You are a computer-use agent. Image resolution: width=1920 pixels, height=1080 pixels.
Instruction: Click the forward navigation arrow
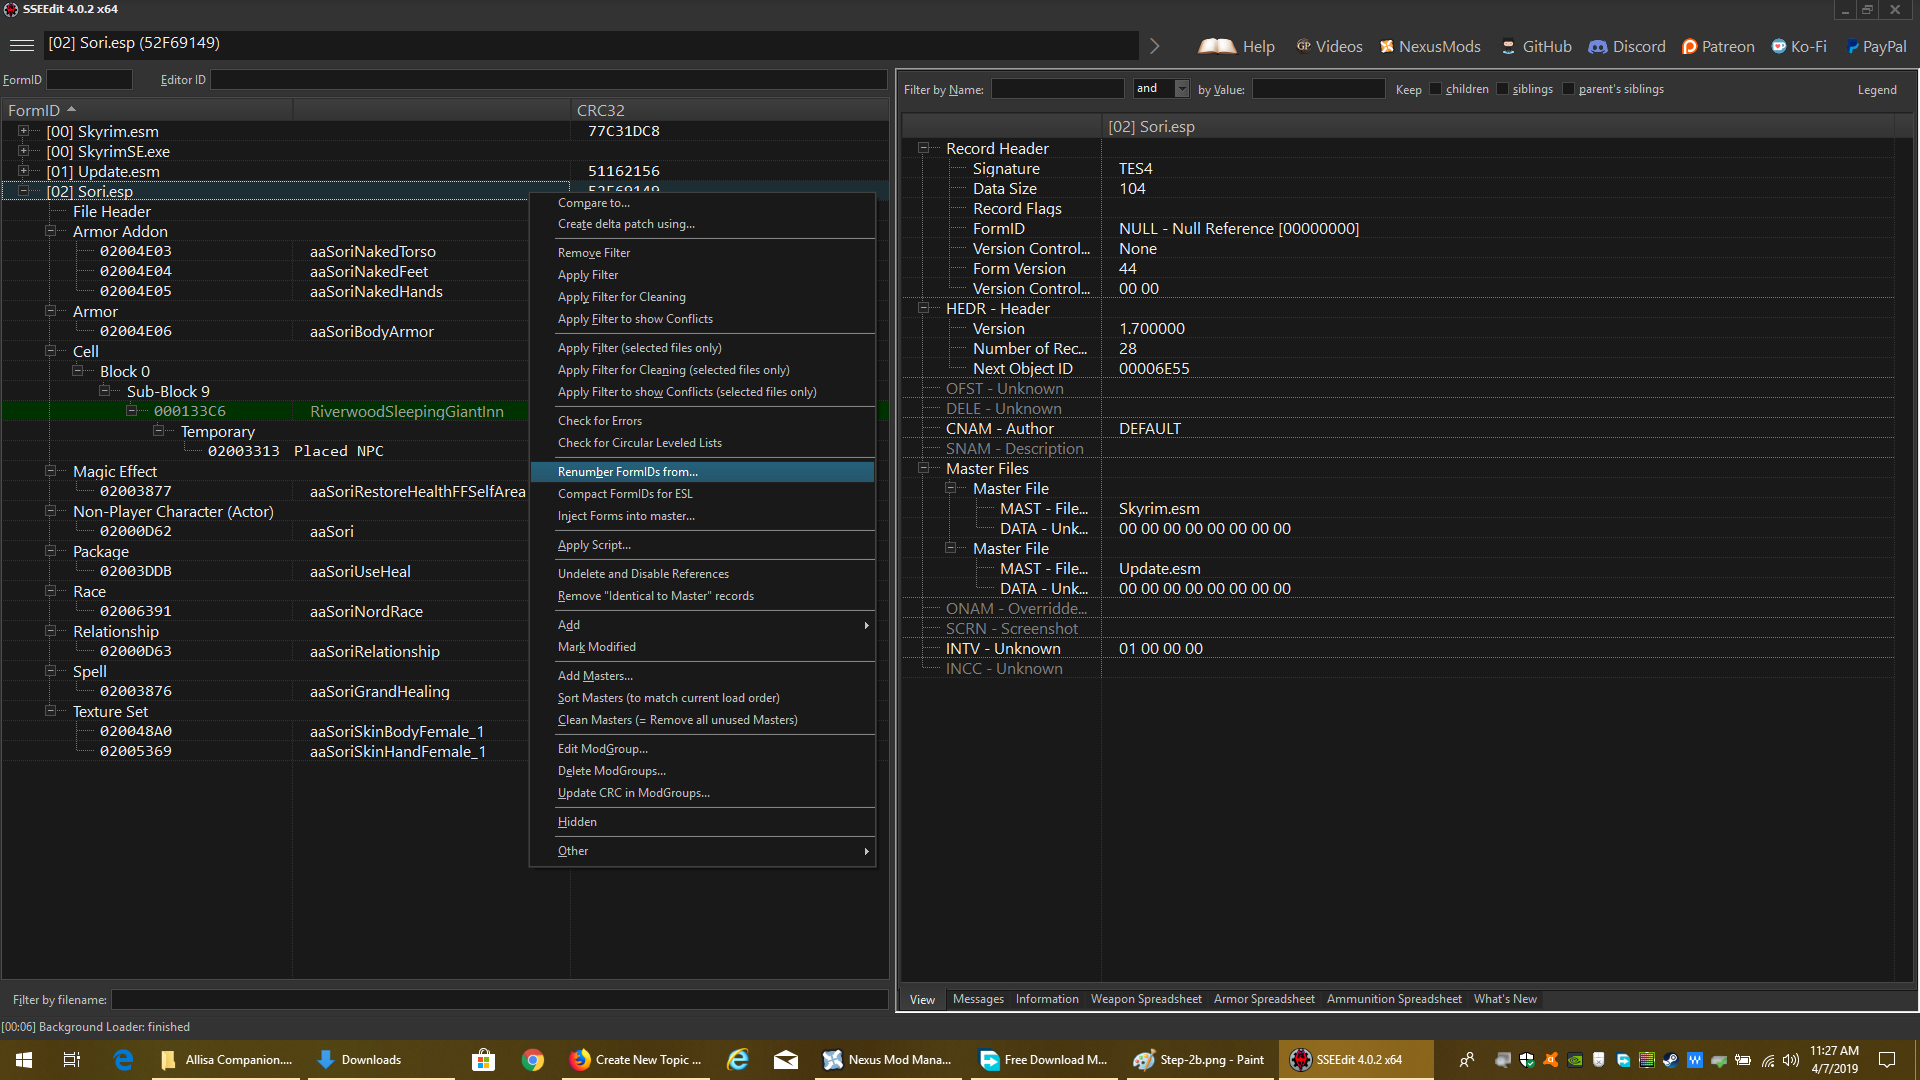[1154, 46]
